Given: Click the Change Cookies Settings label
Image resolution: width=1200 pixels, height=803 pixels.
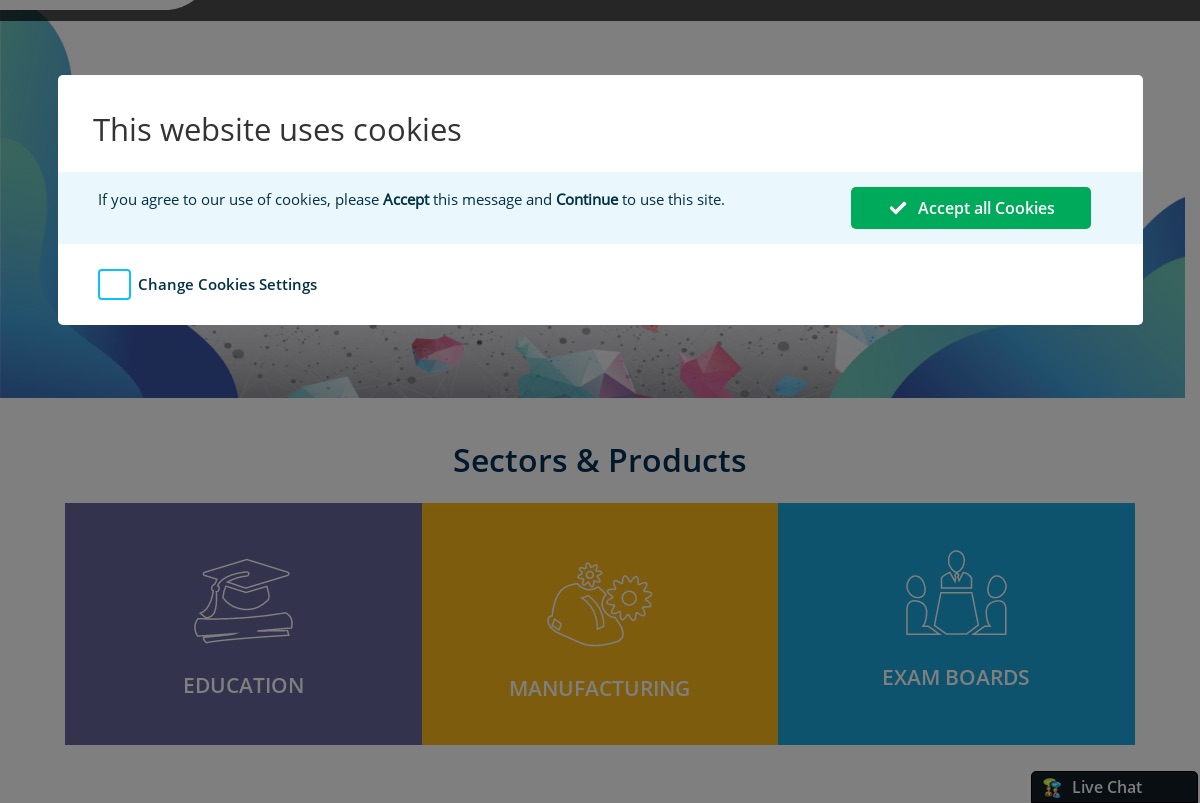Looking at the screenshot, I should click(227, 284).
